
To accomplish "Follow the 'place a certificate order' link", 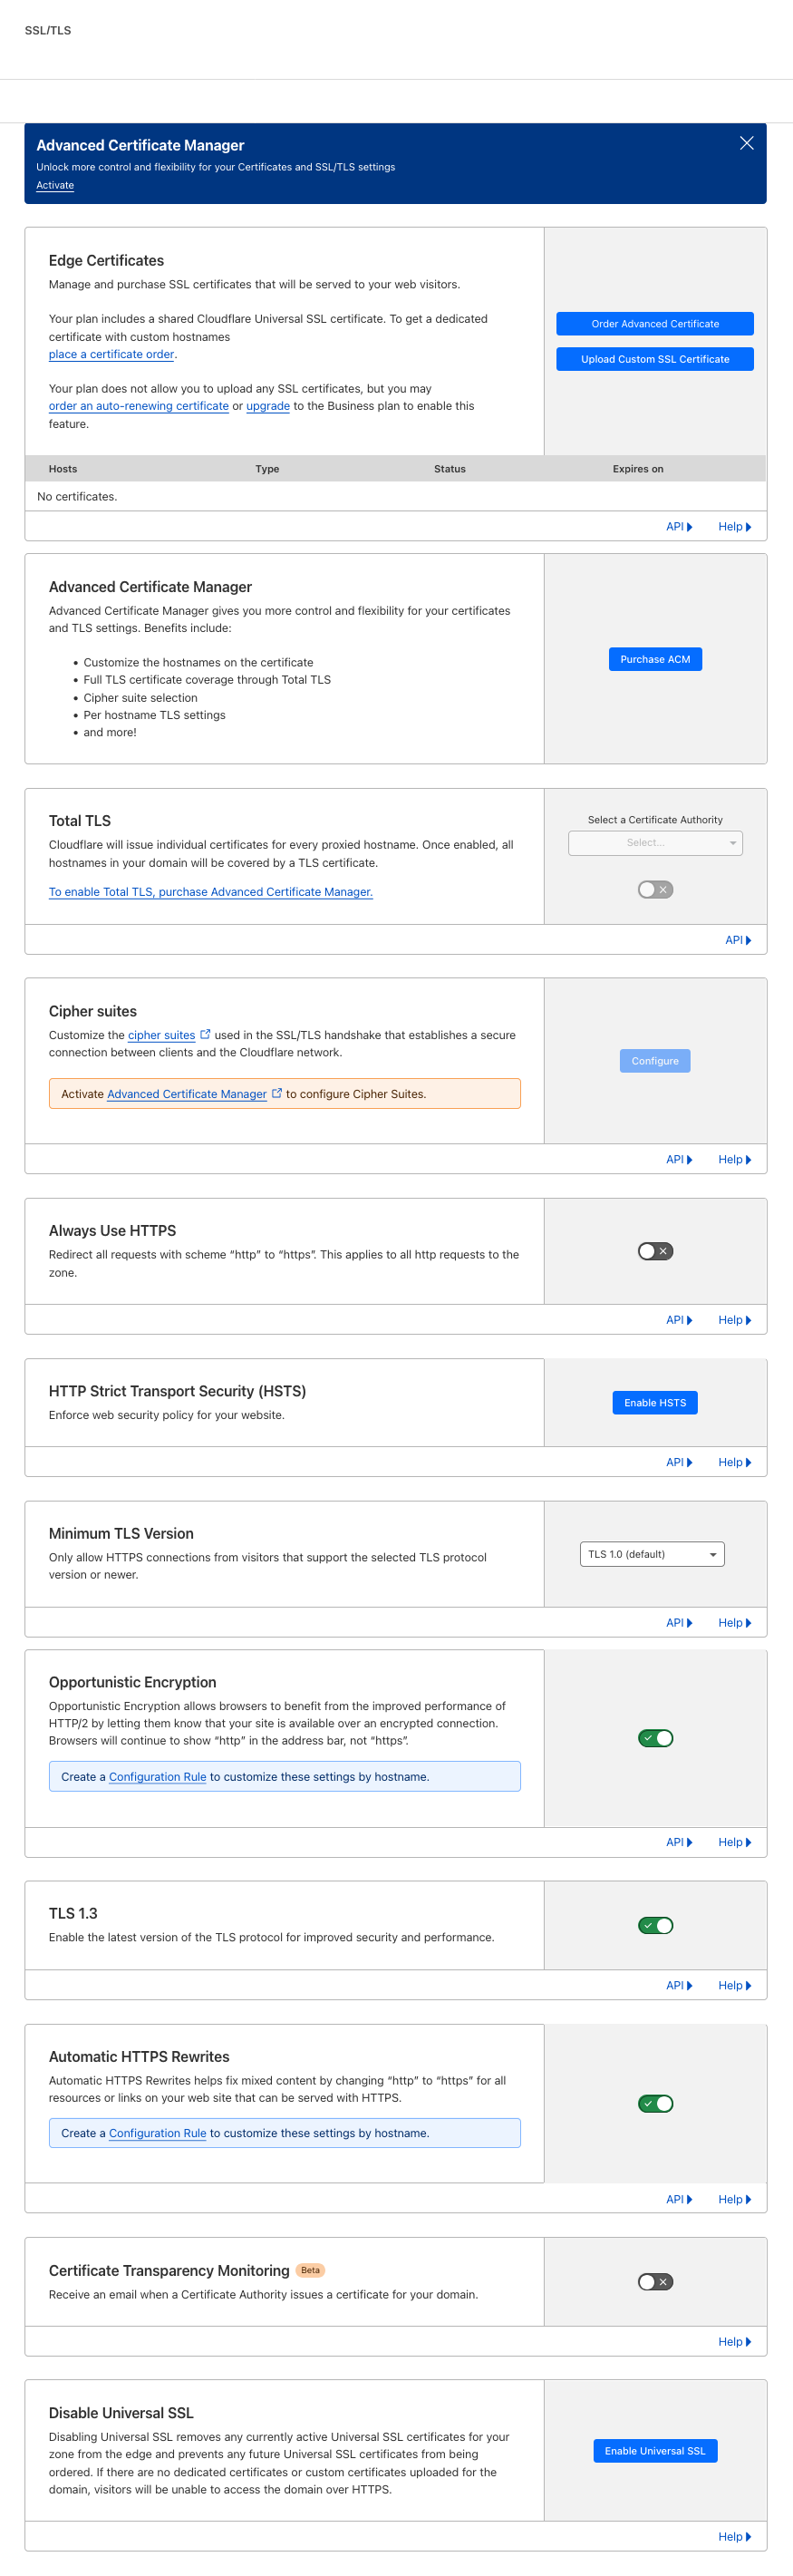I will coord(111,354).
